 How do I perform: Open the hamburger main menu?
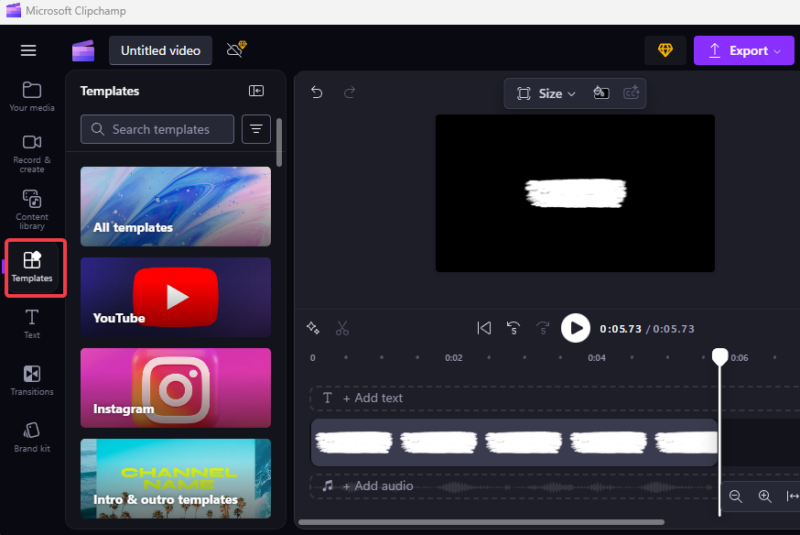point(28,50)
